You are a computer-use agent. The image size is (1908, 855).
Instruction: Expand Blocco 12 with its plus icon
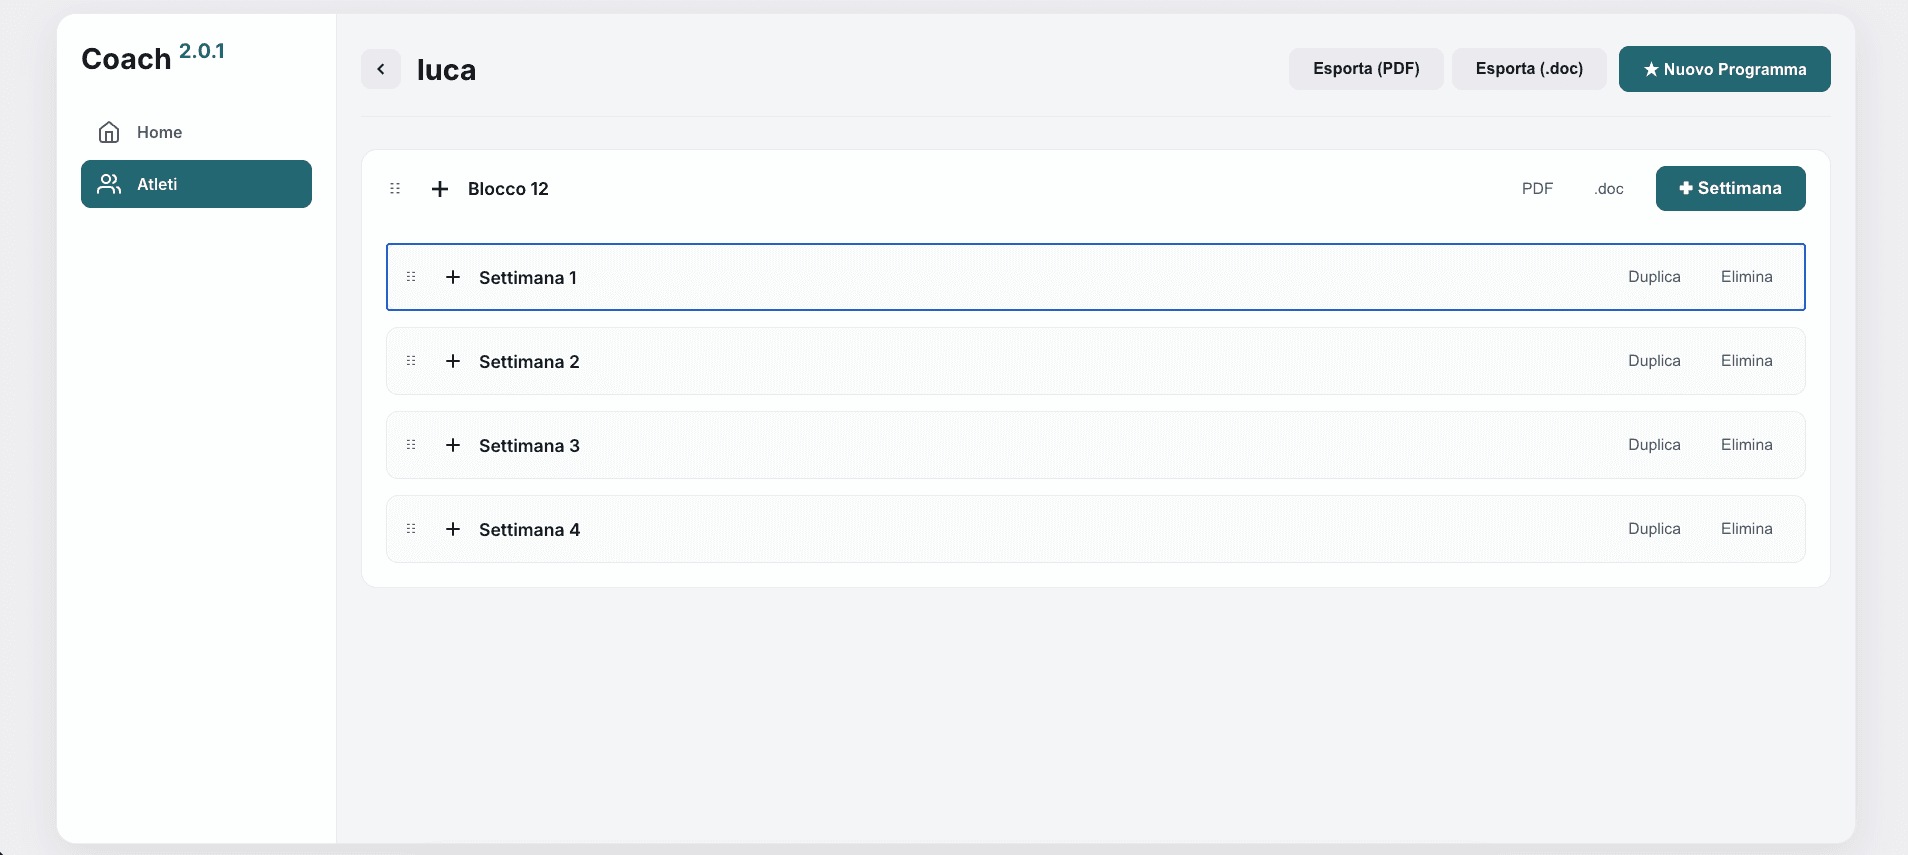440,189
